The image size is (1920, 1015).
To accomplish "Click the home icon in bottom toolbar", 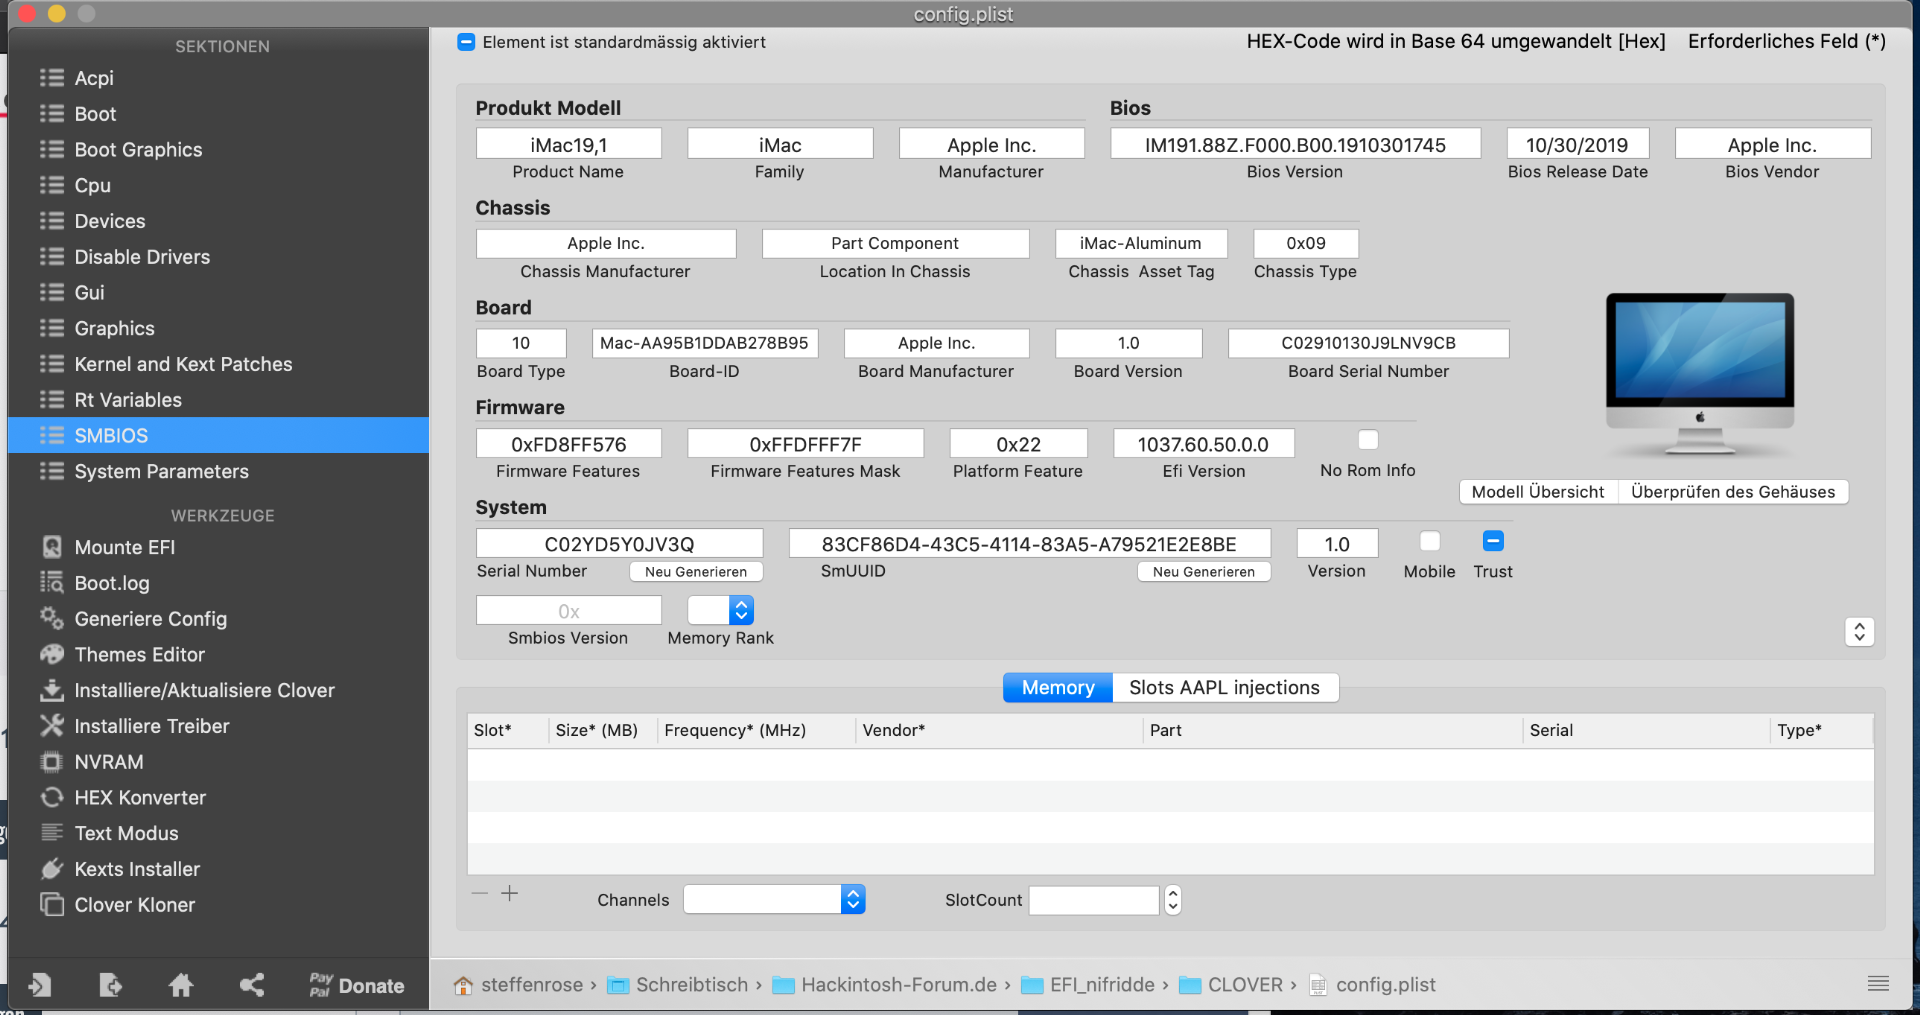I will pyautogui.click(x=181, y=986).
